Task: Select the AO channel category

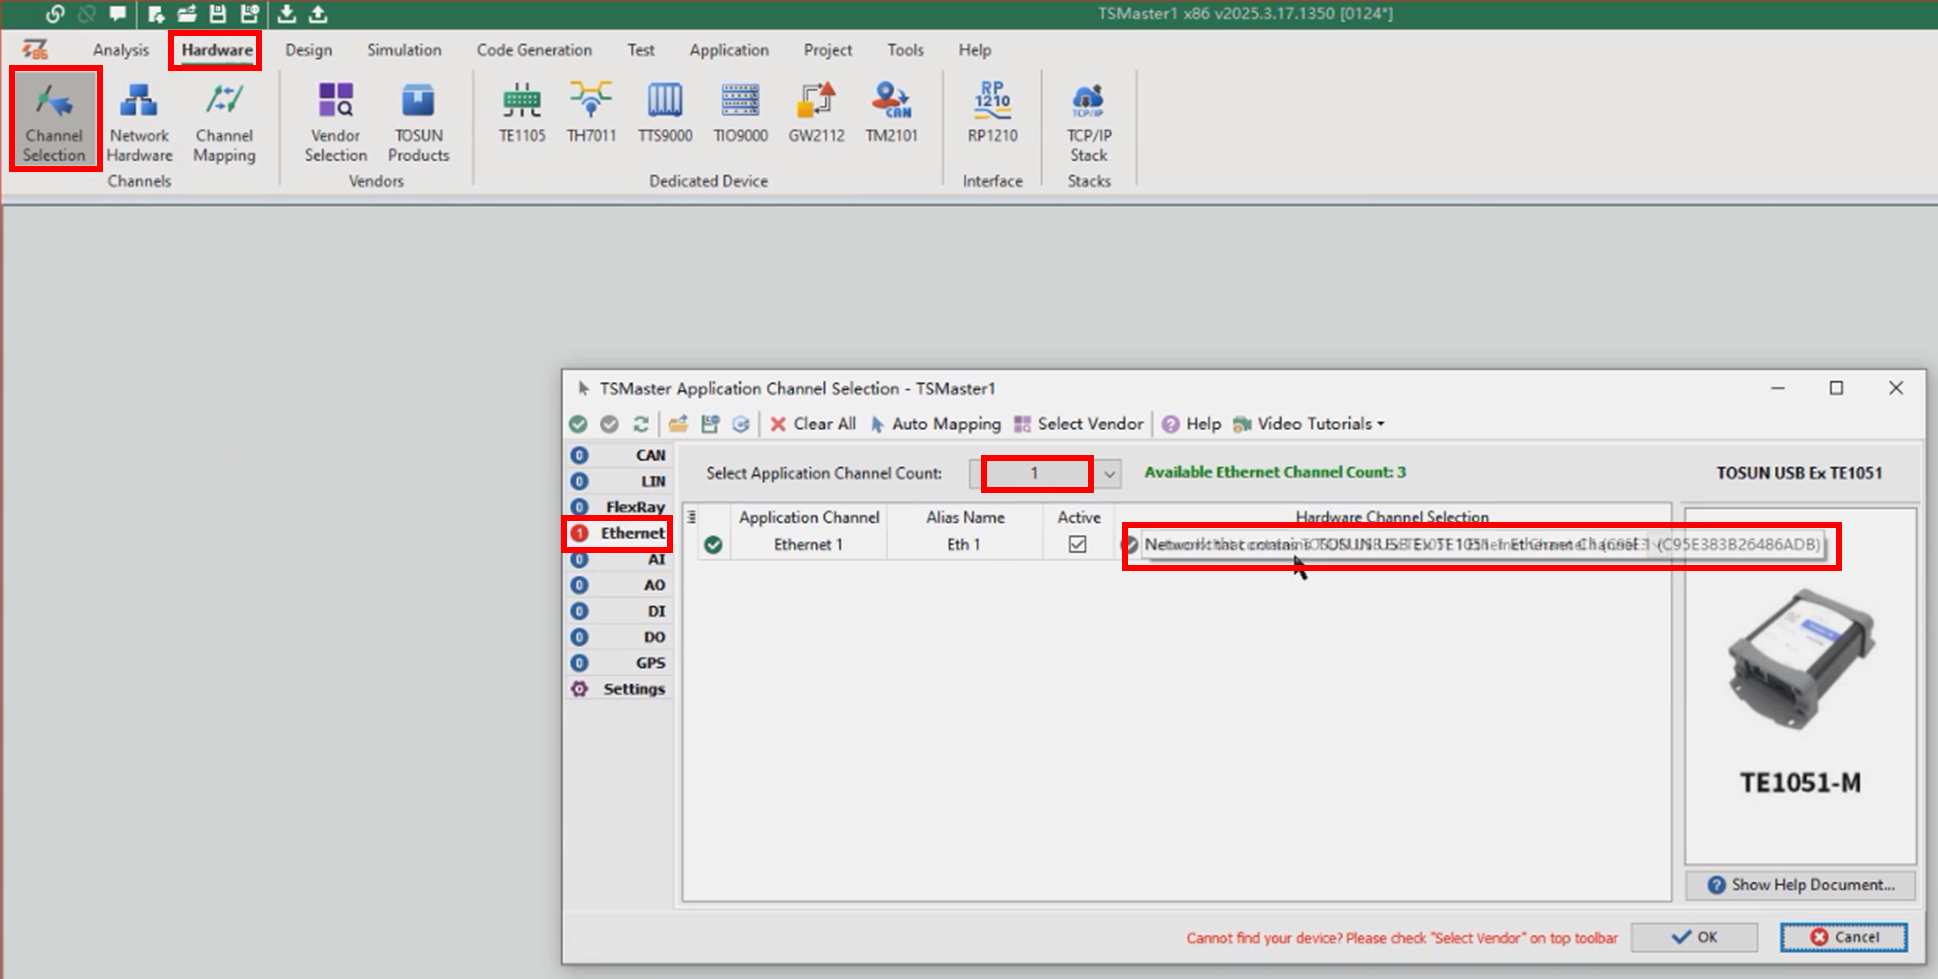Action: pos(619,585)
